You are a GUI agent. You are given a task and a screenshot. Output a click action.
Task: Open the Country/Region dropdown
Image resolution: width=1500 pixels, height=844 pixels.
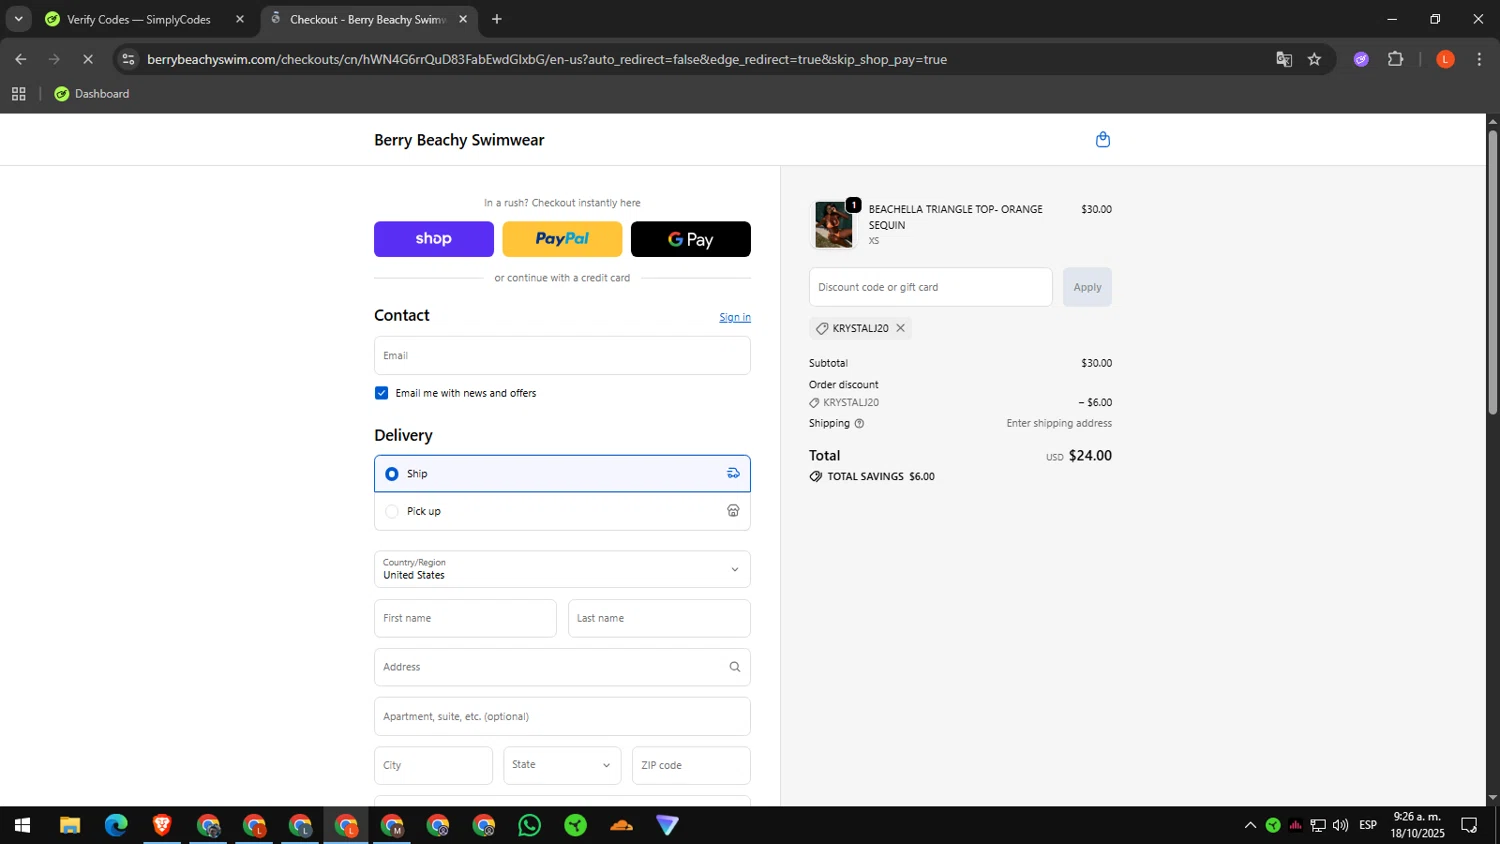[562, 569]
